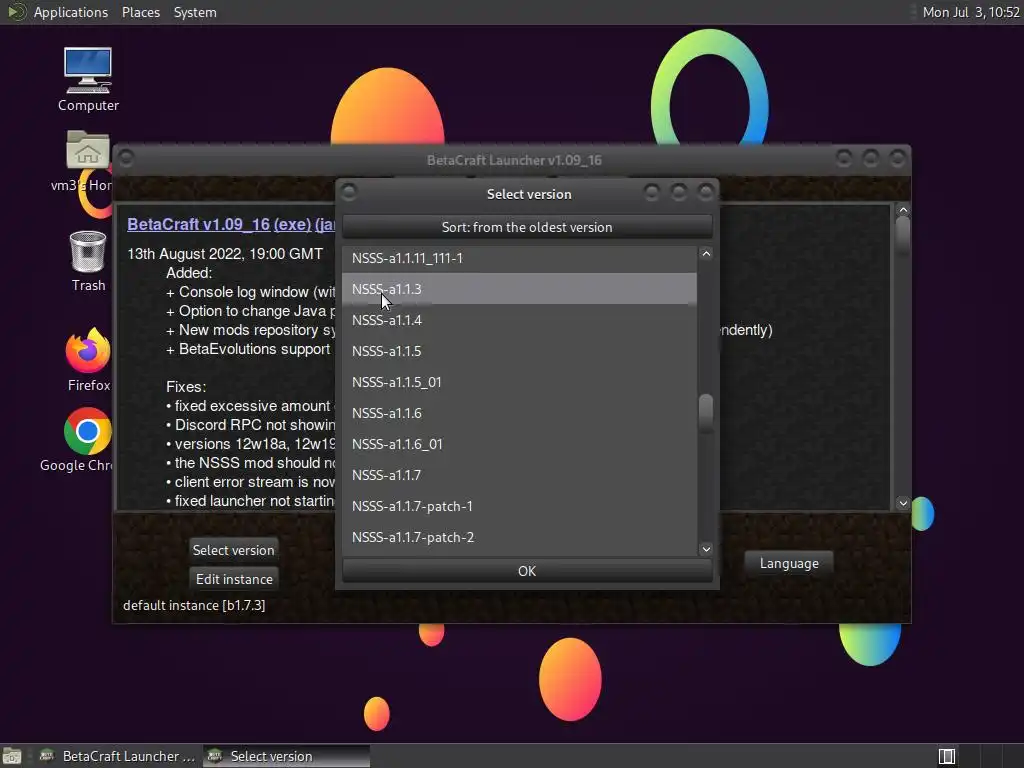Select version NSSS-a1.1.7

[x=519, y=475]
